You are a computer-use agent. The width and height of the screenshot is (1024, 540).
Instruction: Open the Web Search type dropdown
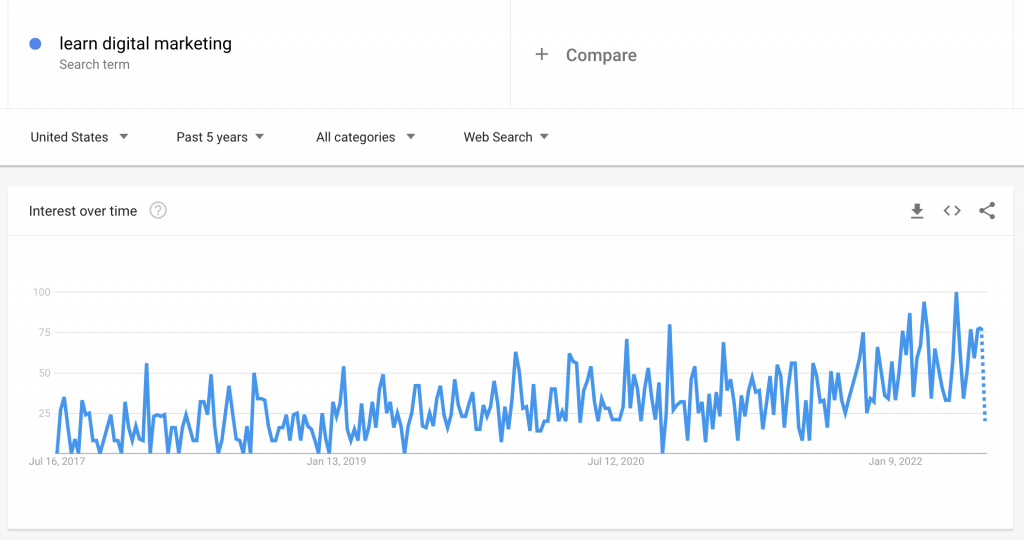click(506, 137)
